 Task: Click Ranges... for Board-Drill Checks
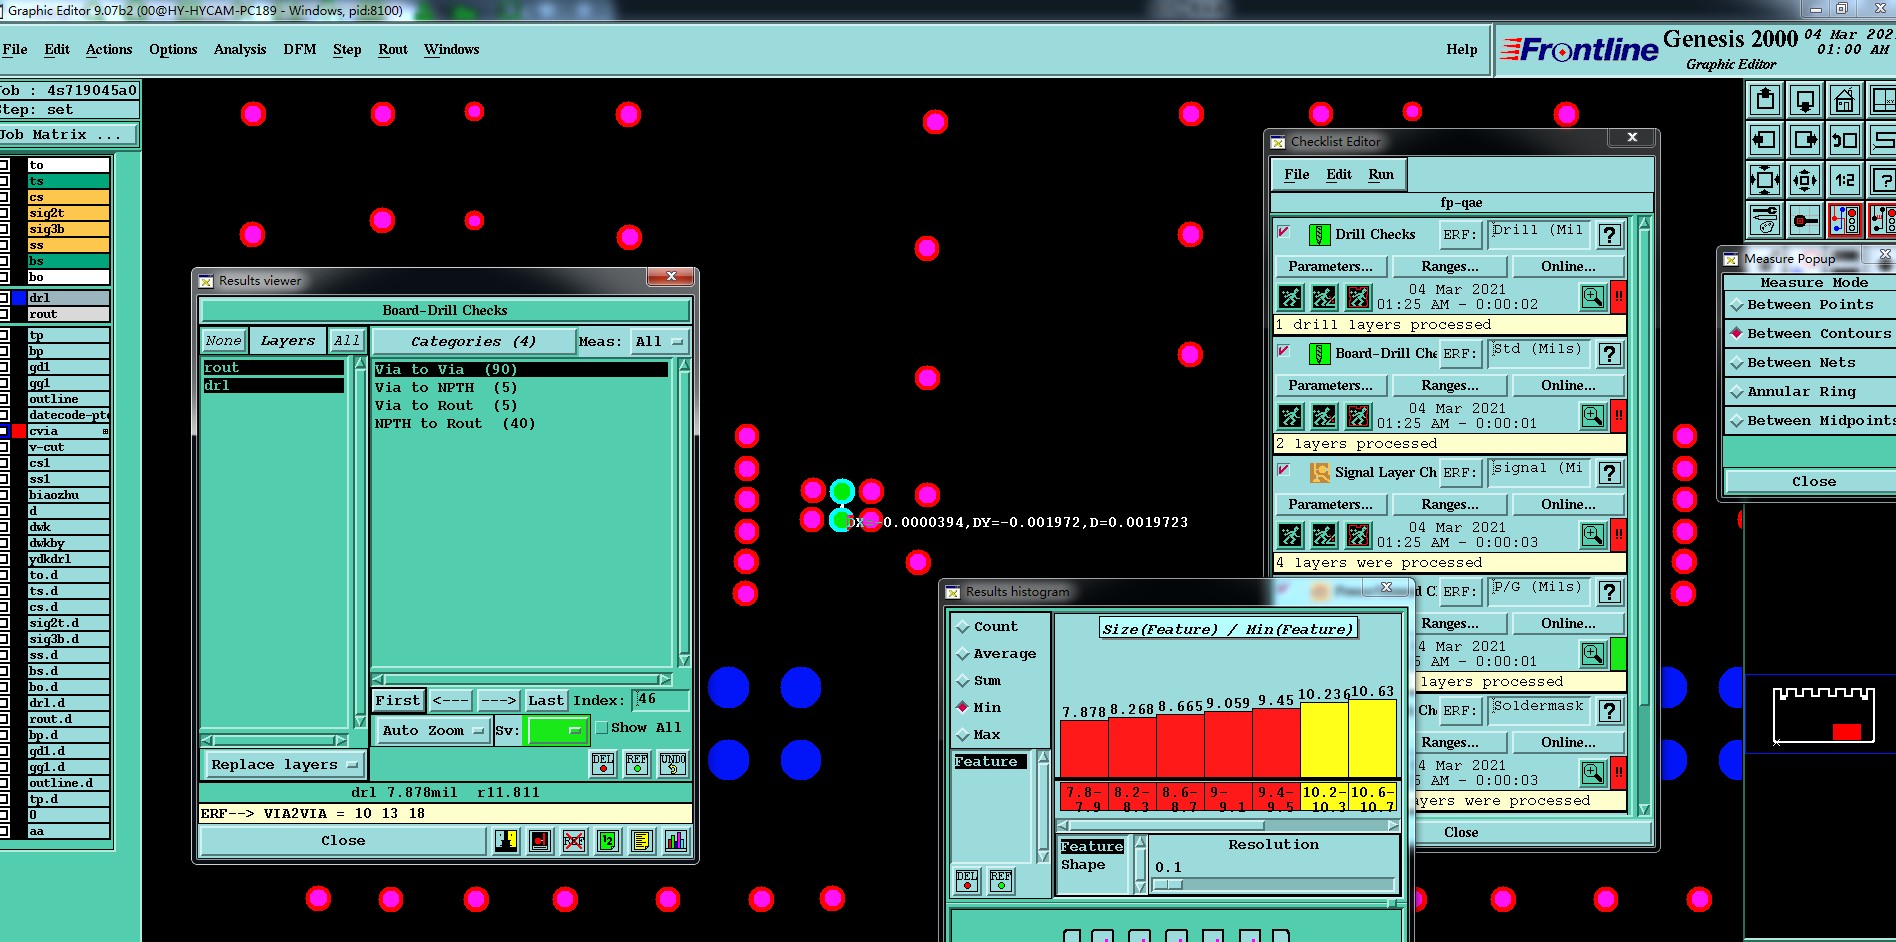1450,386
